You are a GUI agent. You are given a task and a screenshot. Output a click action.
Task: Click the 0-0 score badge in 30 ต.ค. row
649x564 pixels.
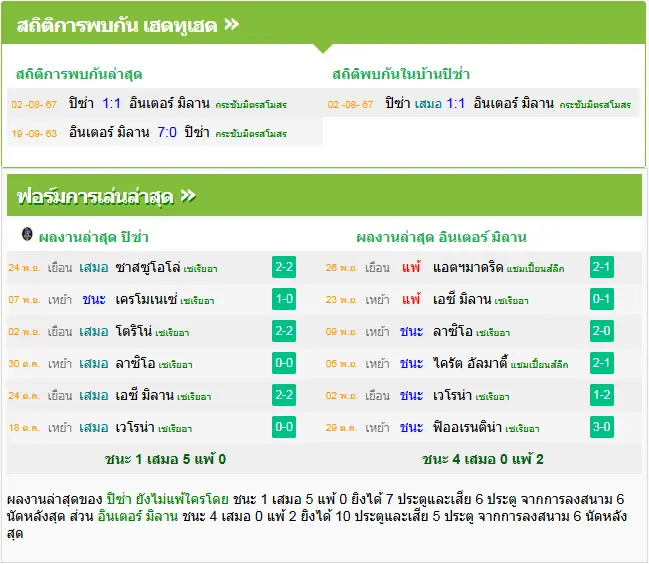point(284,363)
